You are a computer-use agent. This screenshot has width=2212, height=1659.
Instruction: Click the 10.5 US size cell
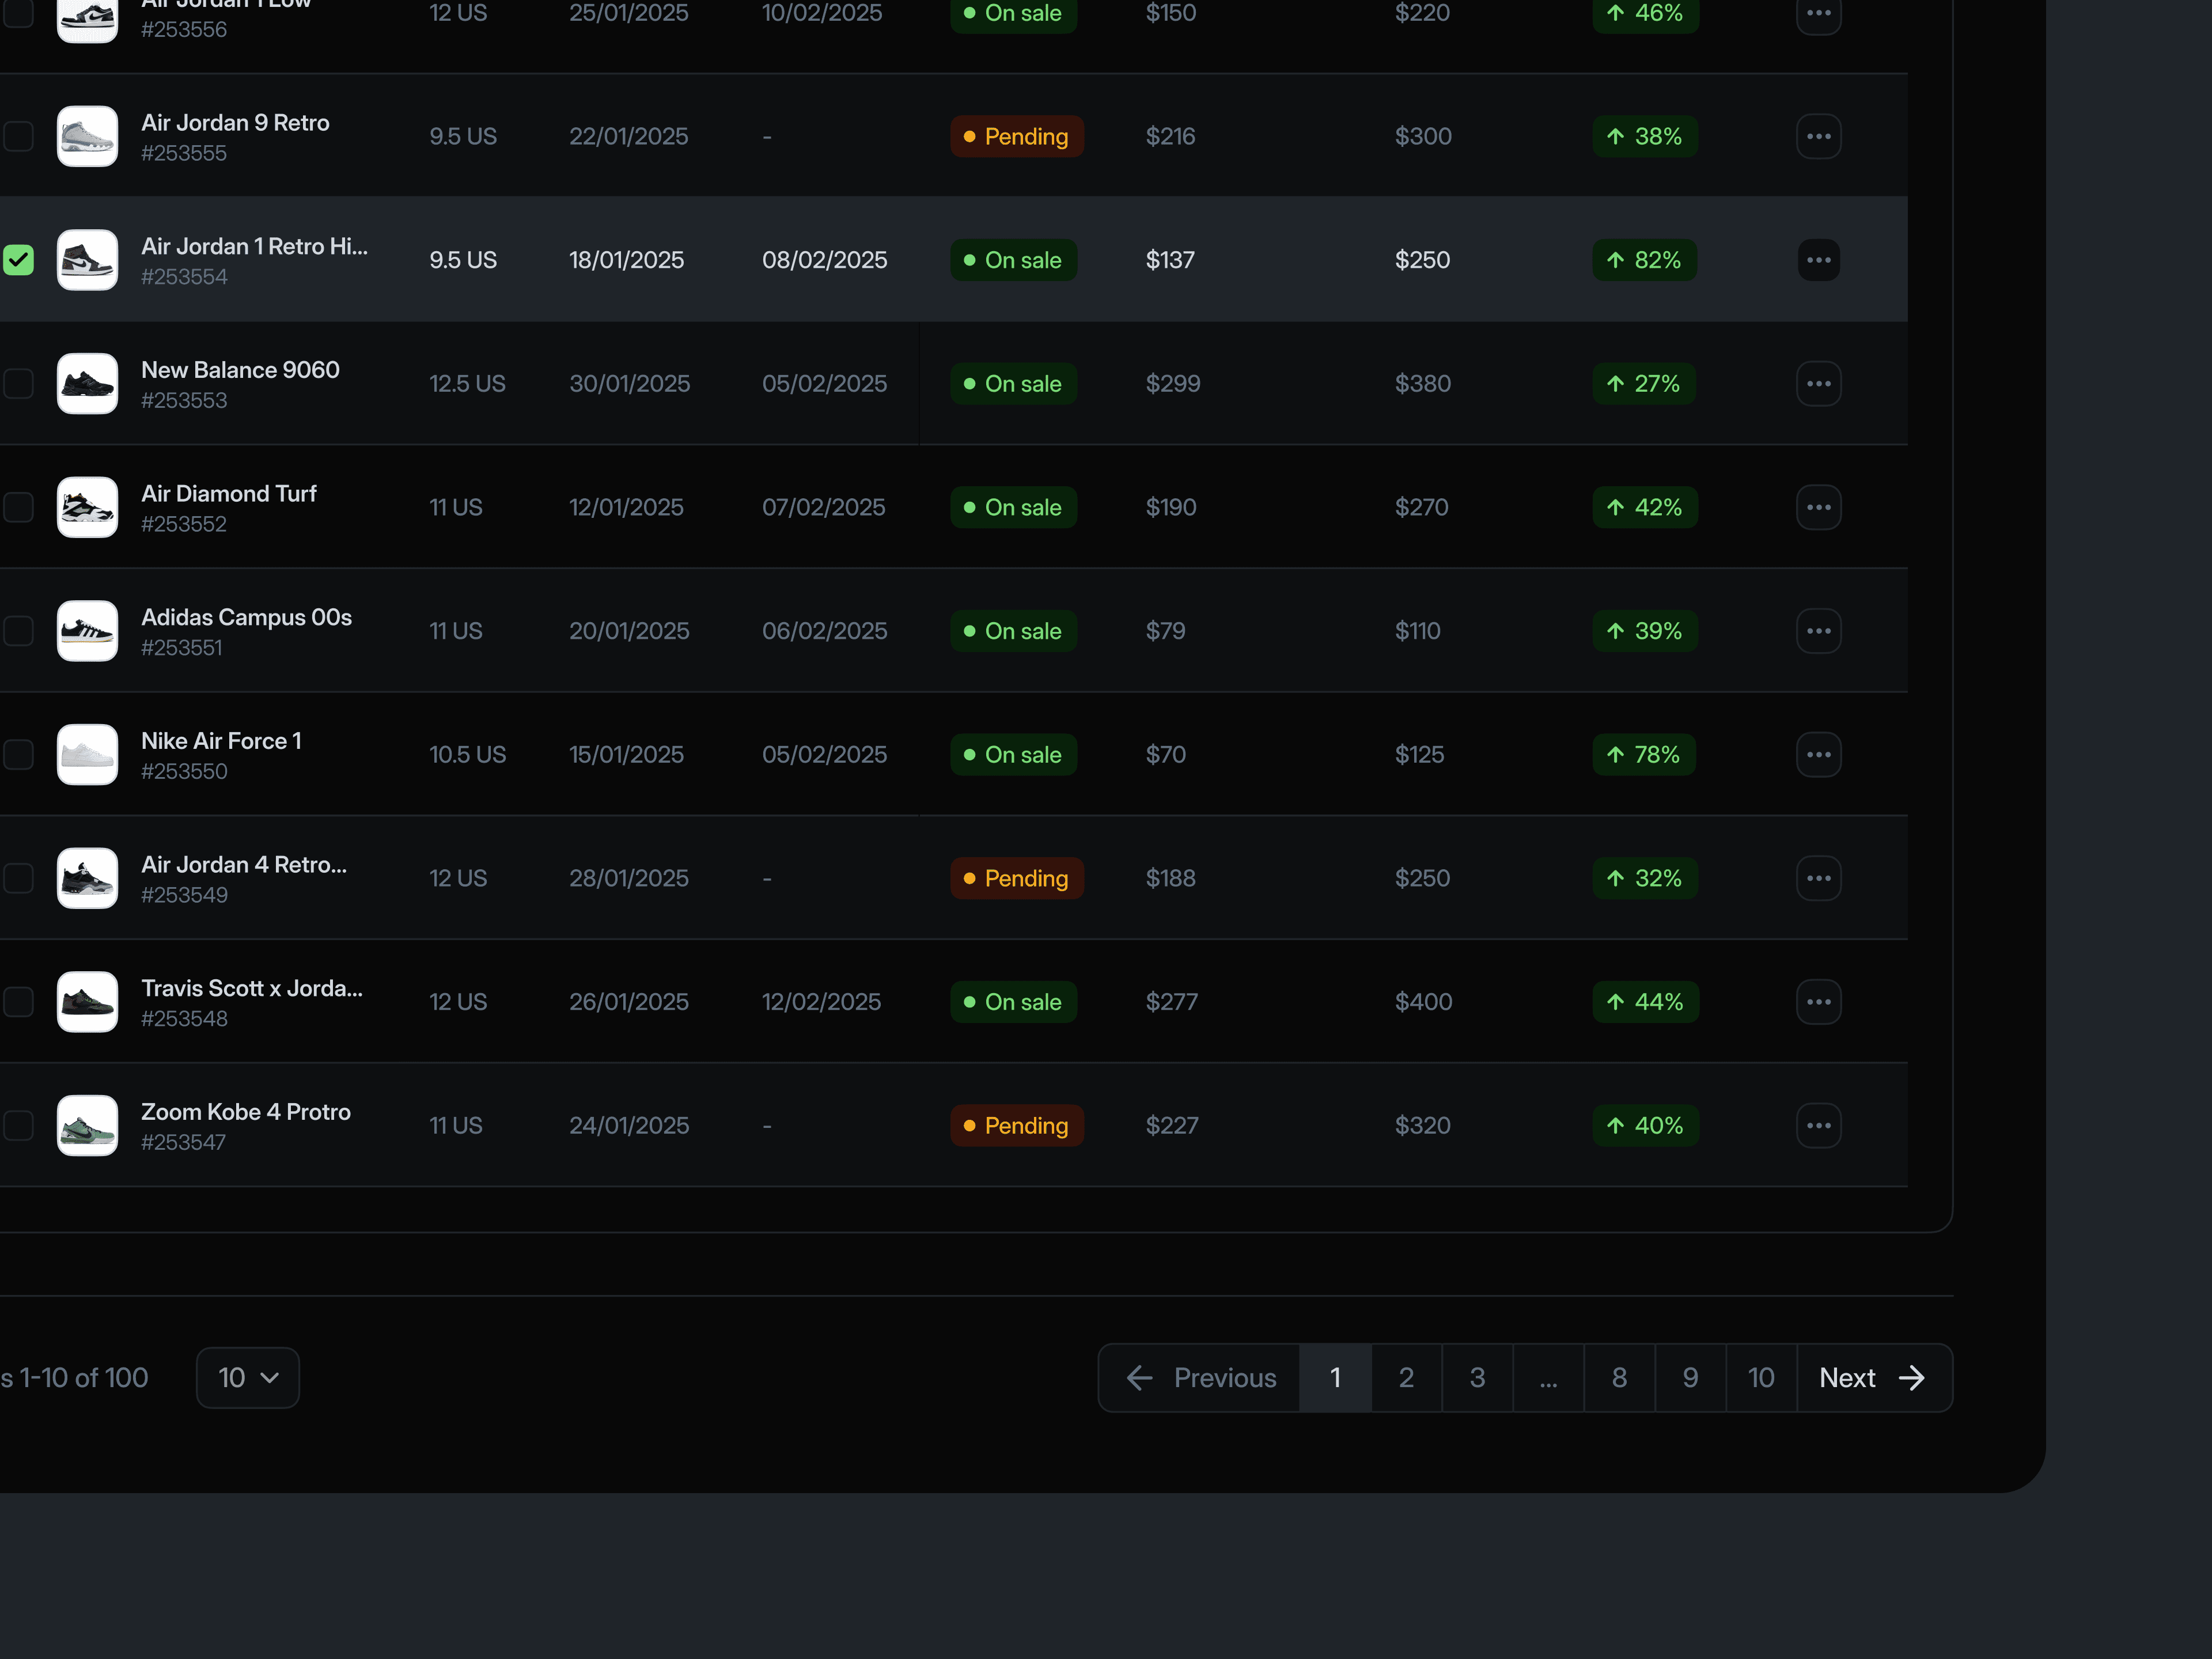[x=467, y=755]
